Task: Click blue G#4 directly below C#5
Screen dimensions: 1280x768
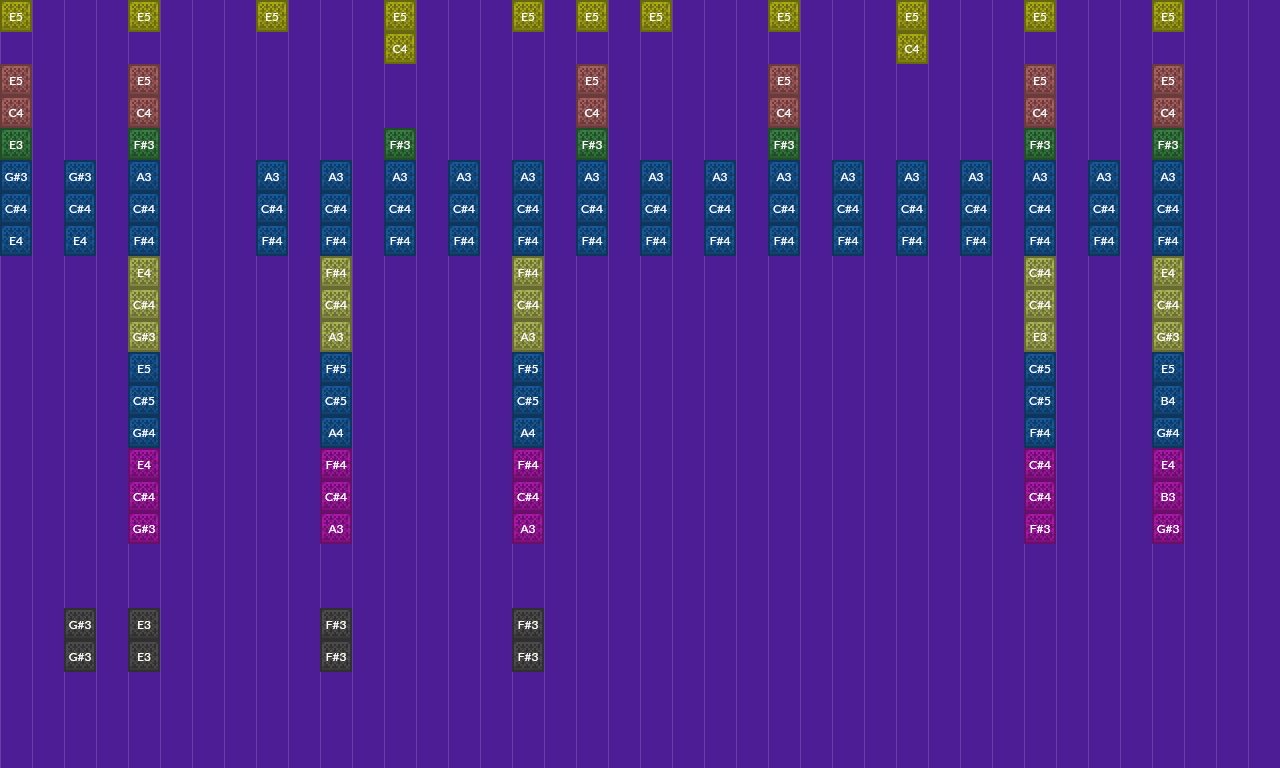Action: 144,433
